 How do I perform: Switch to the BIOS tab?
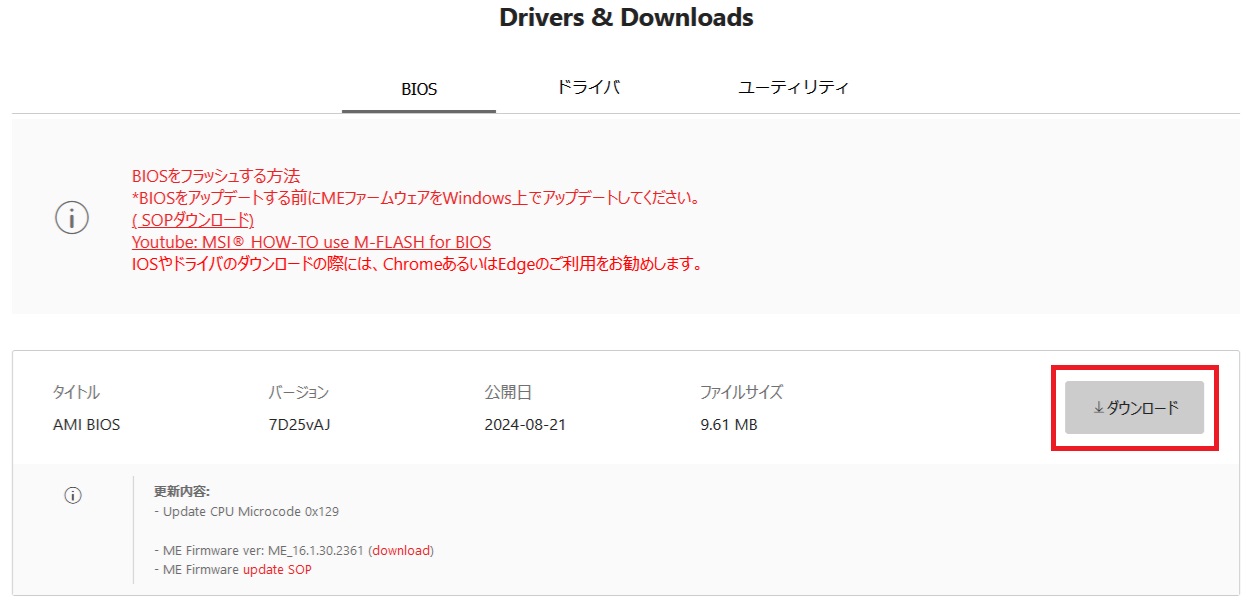point(419,89)
